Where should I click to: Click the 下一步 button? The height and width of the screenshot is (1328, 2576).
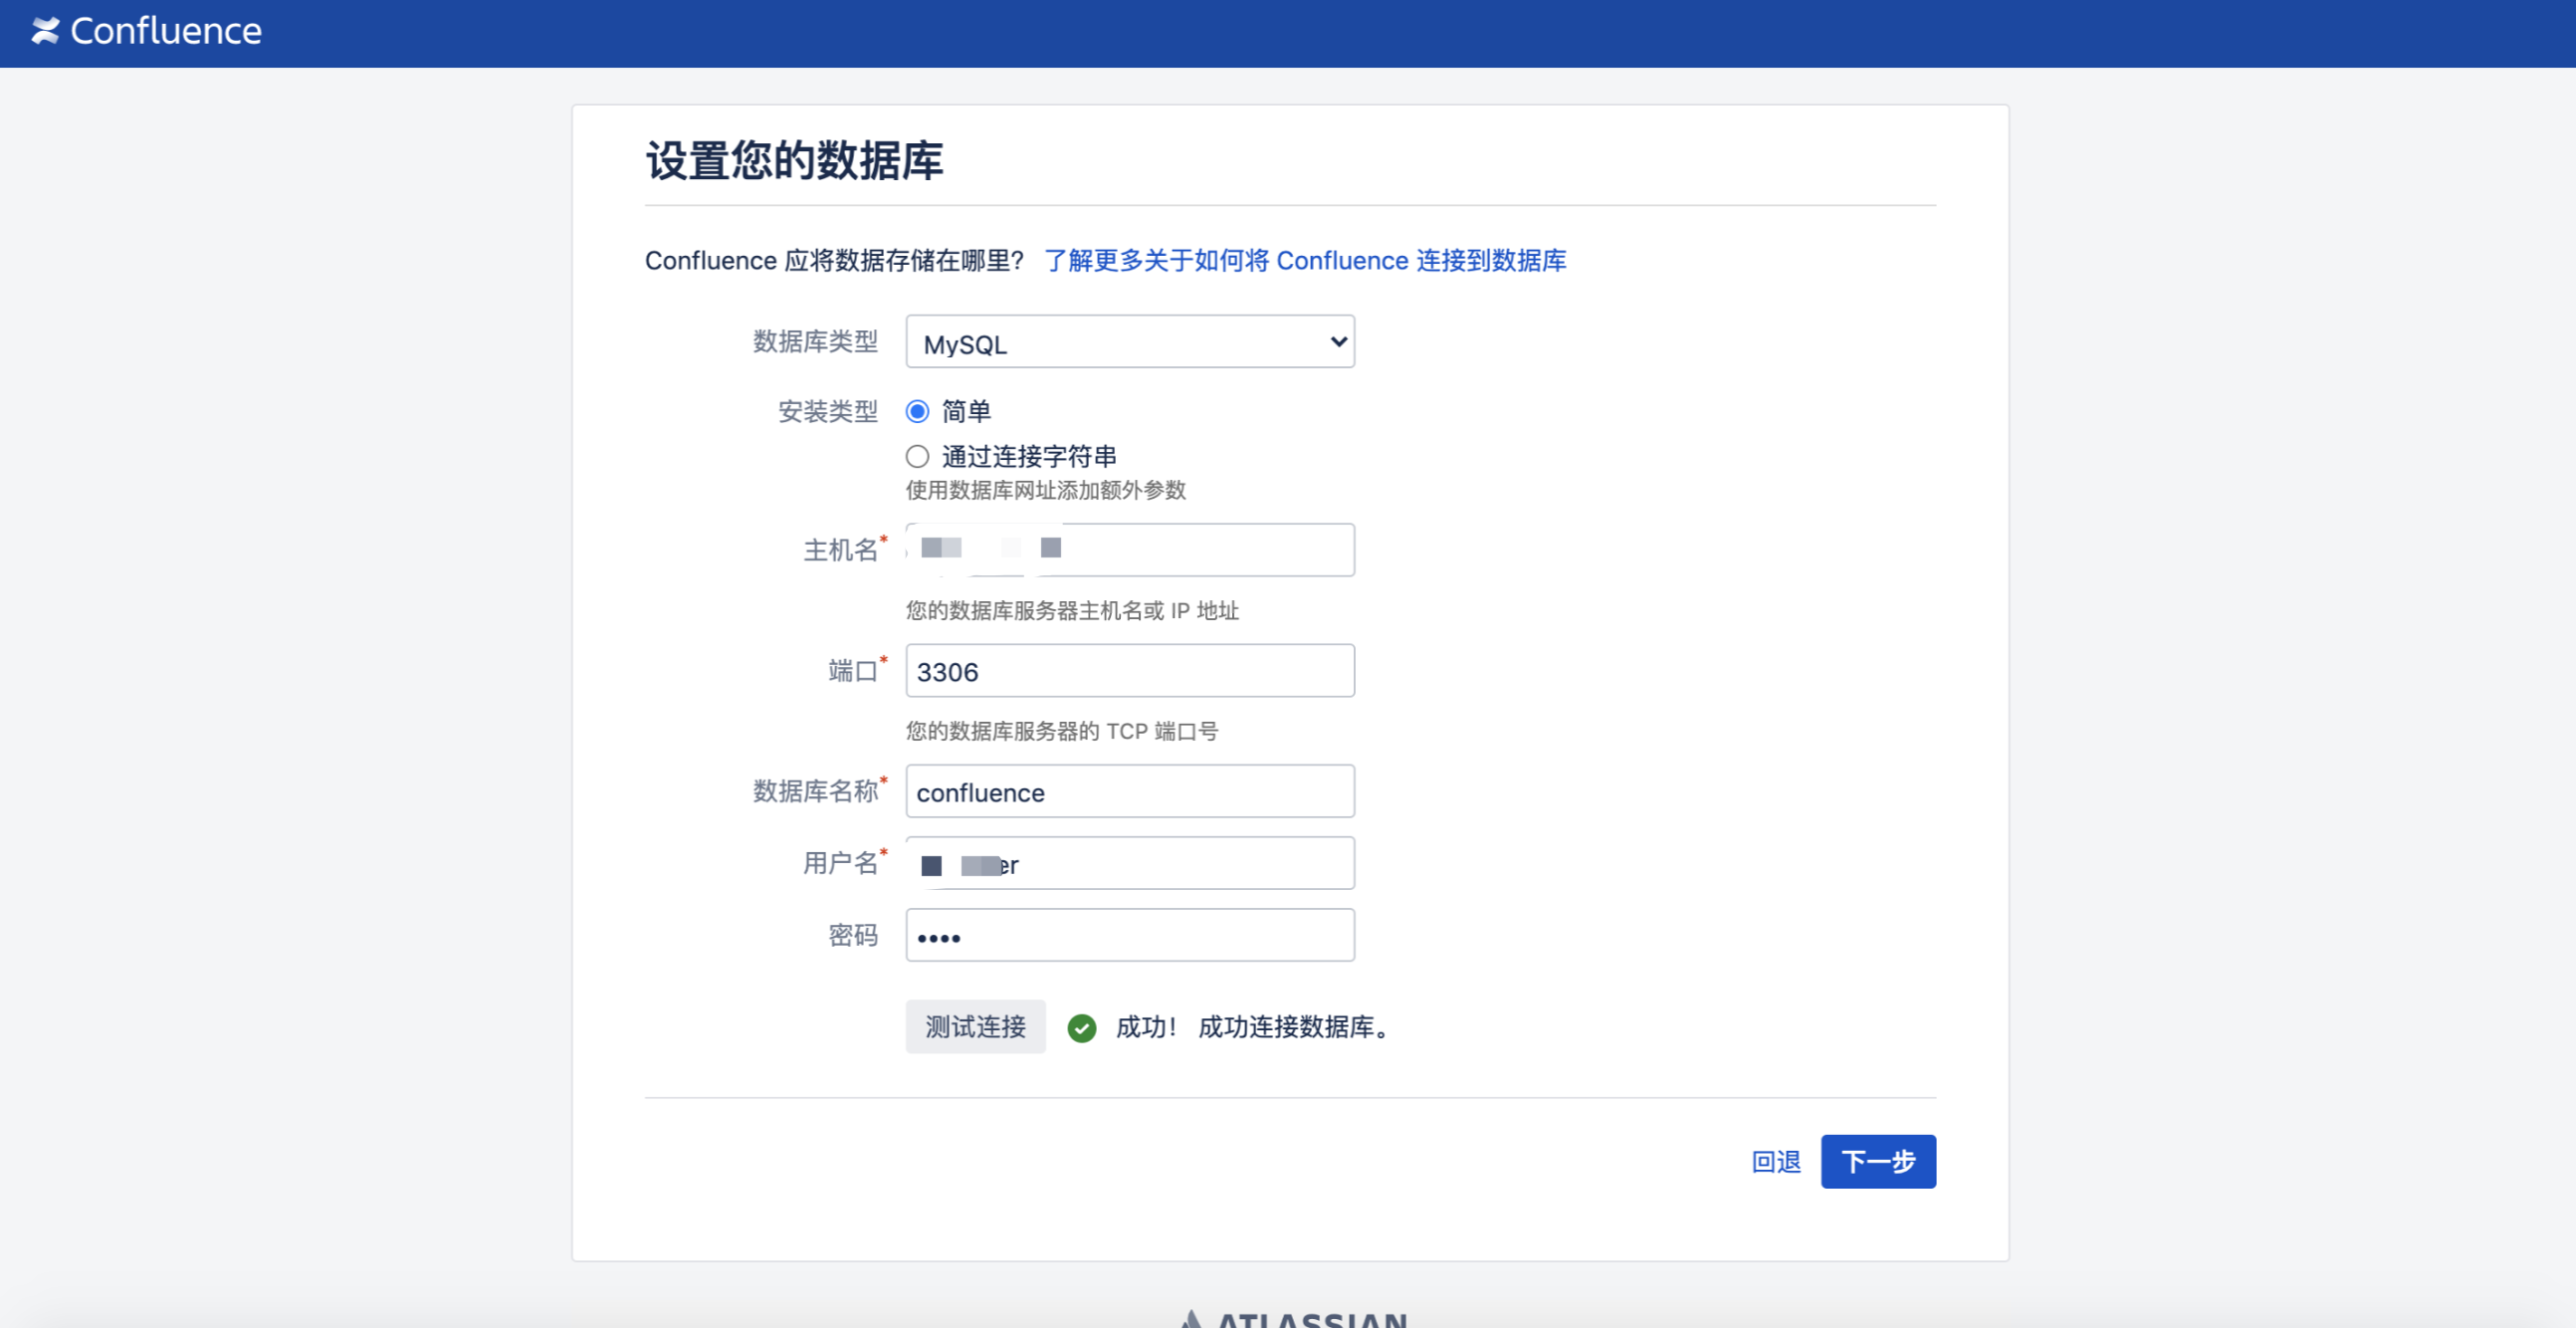[x=1878, y=1161]
